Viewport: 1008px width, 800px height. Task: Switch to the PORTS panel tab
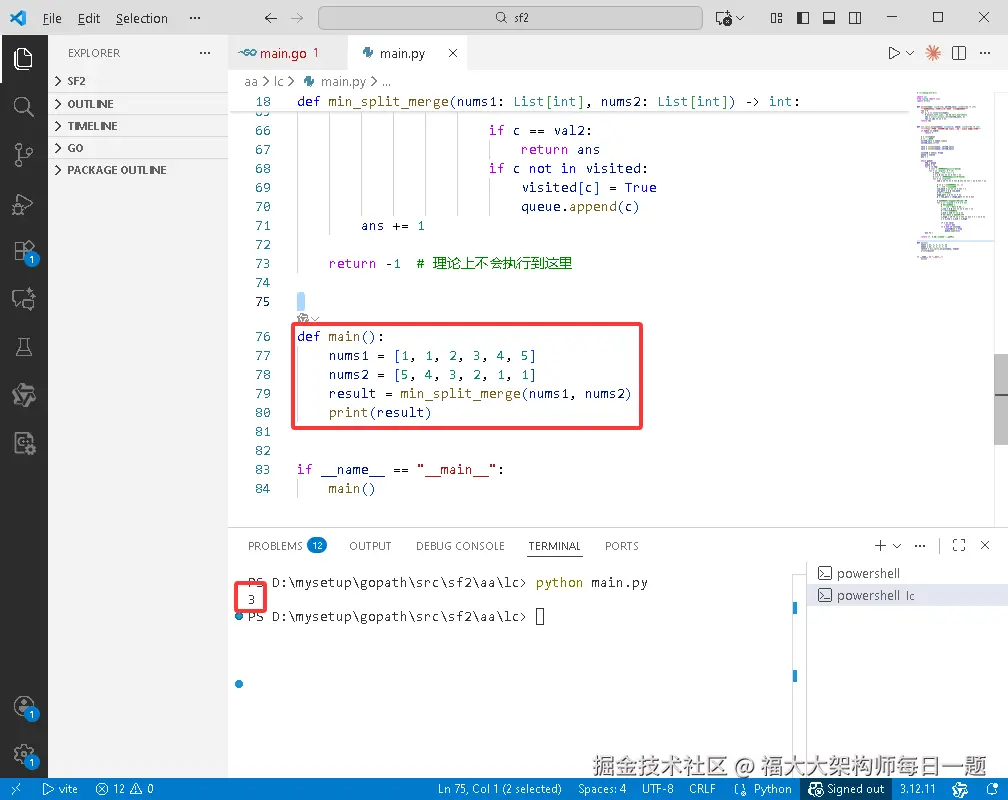coord(622,546)
